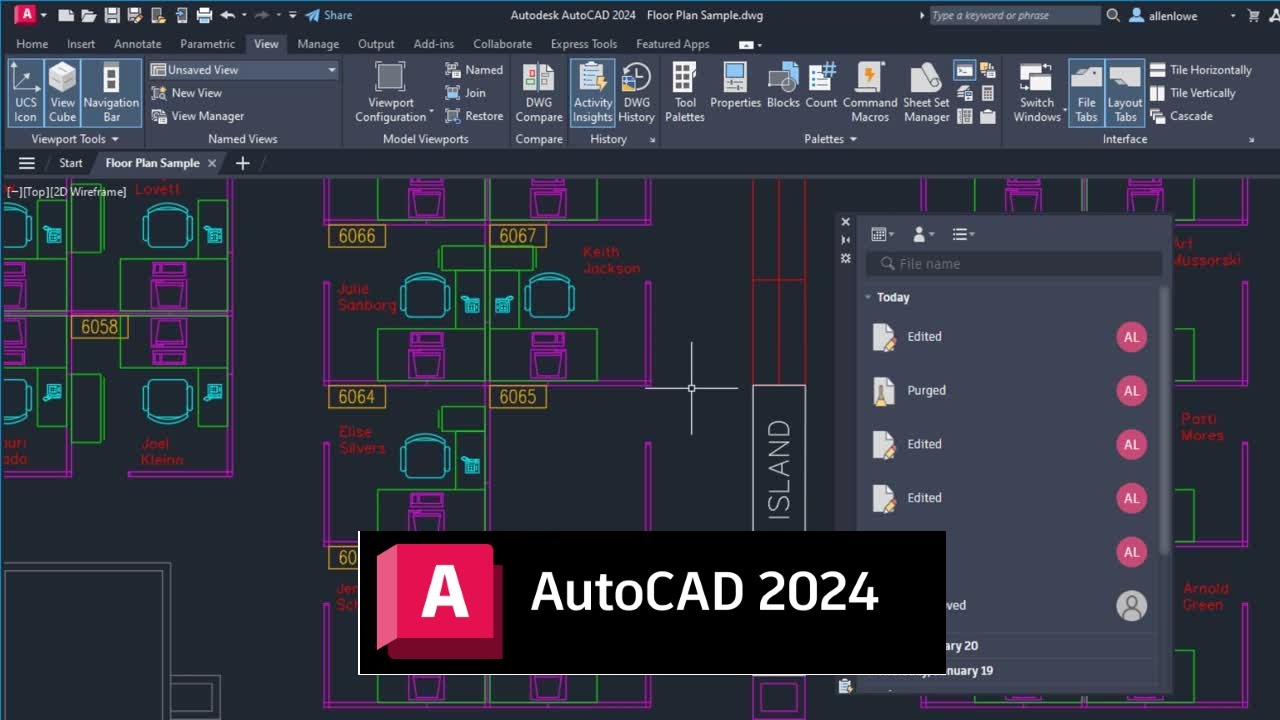Open the Unsaved View dropdown

click(244, 70)
